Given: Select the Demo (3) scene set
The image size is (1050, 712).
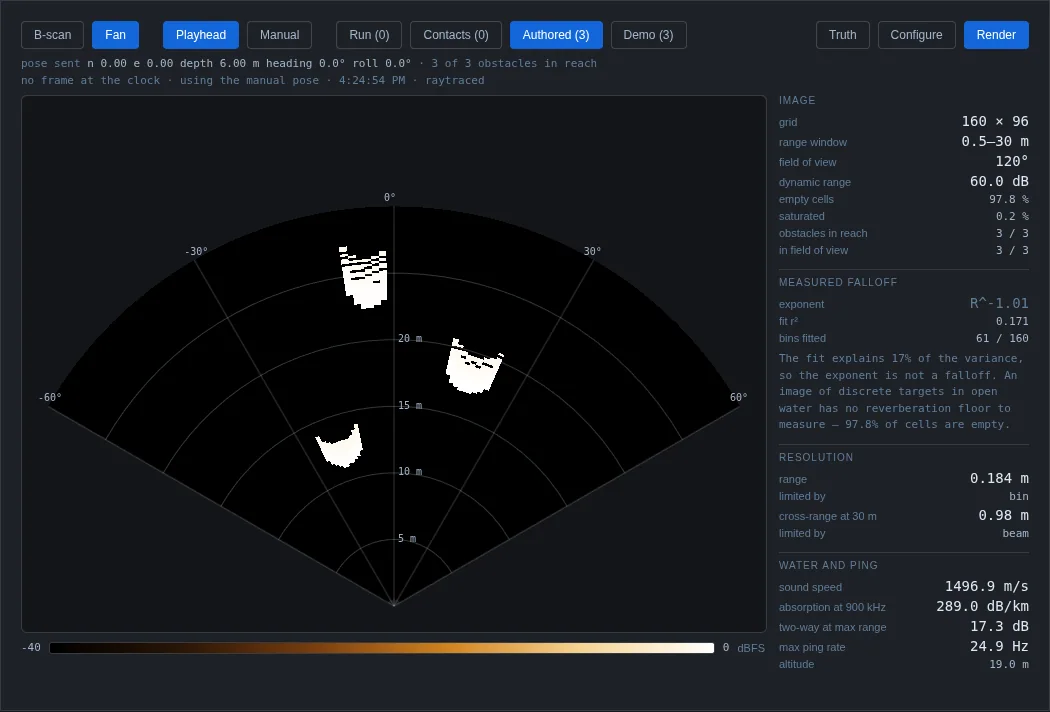Looking at the screenshot, I should point(648,35).
